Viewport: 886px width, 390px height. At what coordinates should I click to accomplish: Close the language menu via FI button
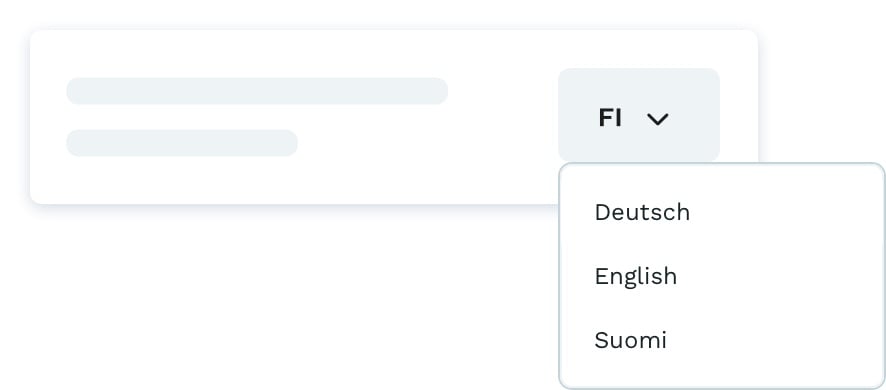pos(639,115)
